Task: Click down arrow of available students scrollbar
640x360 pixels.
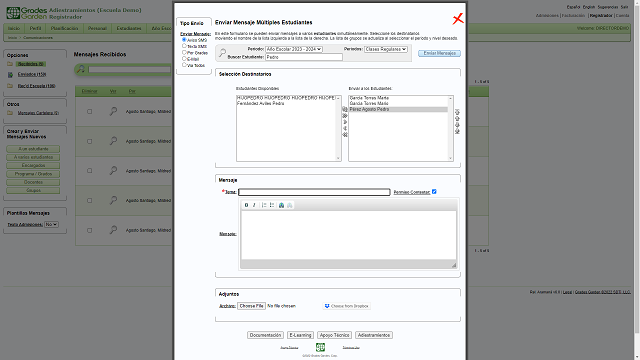Action: (338, 158)
